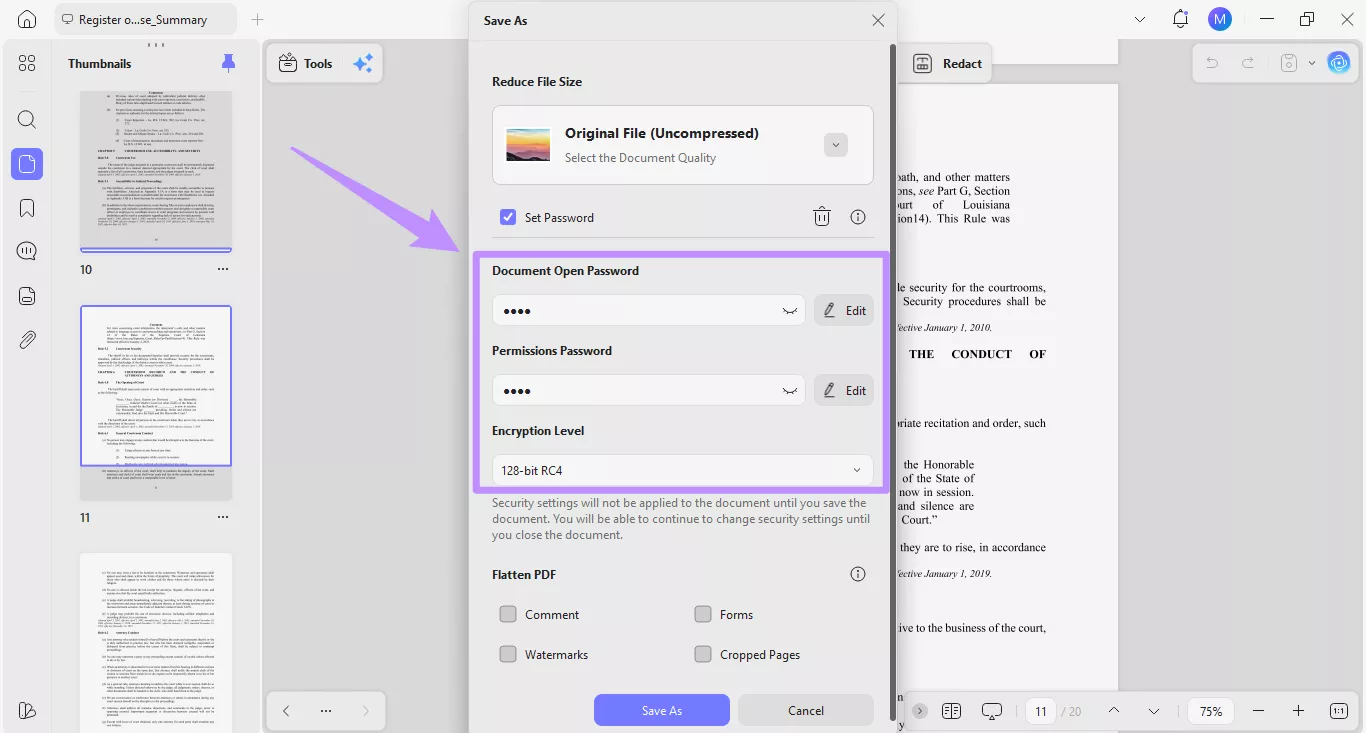Screen dimensions: 1366x733
Task: Select the page 10 thumbnail
Action: [x=156, y=170]
